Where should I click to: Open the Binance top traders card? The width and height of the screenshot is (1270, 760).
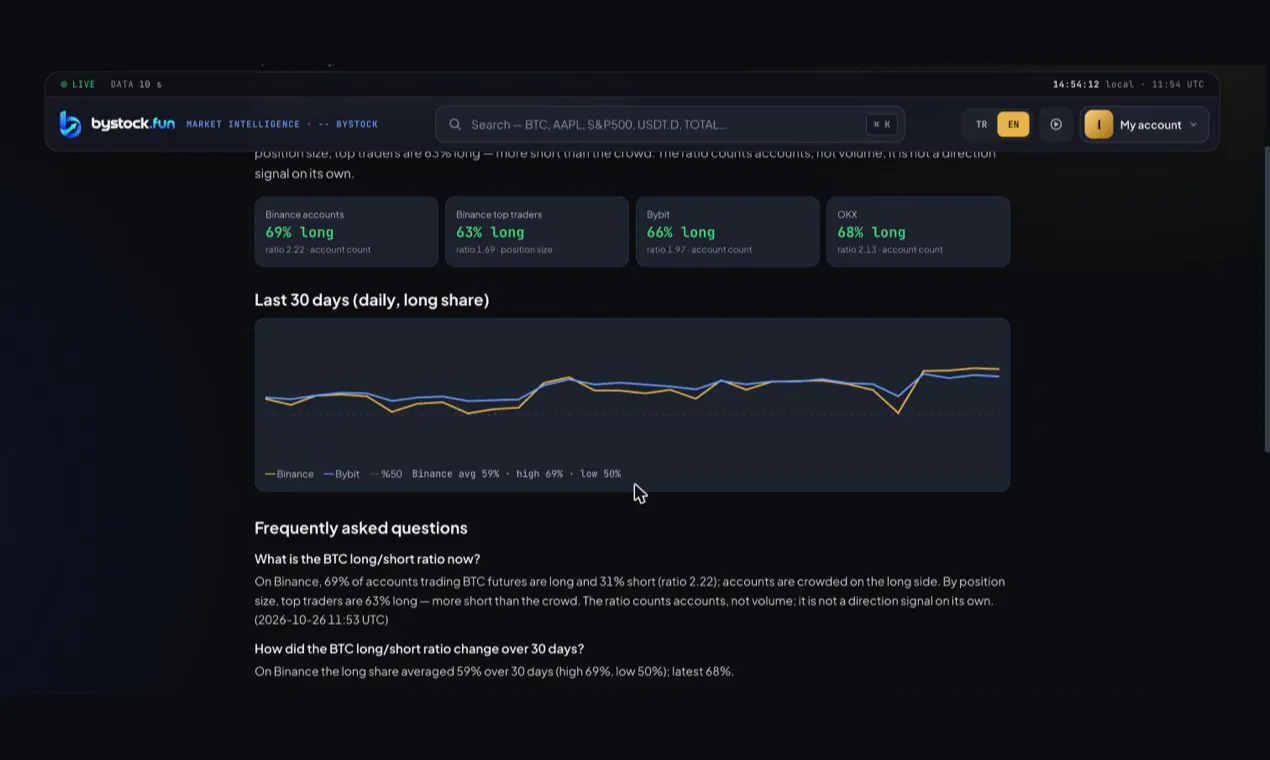(537, 232)
